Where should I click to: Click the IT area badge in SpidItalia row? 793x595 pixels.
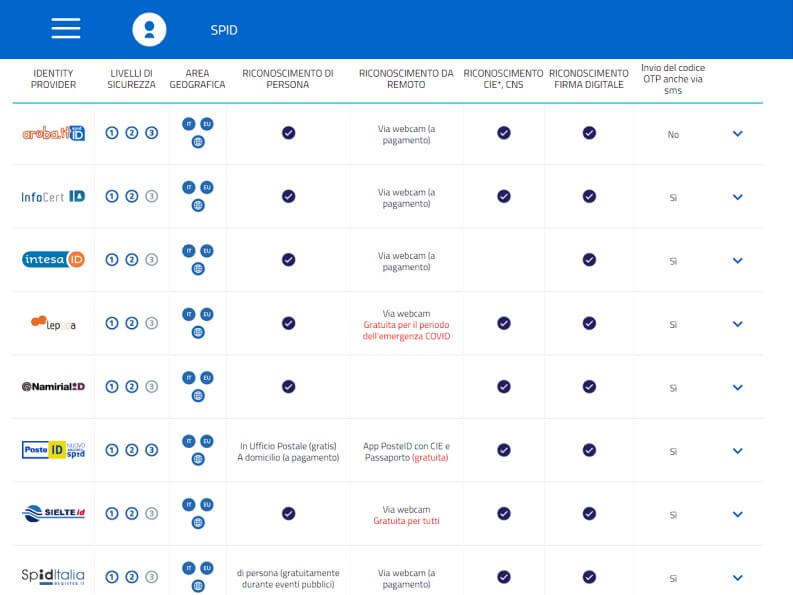coord(189,568)
